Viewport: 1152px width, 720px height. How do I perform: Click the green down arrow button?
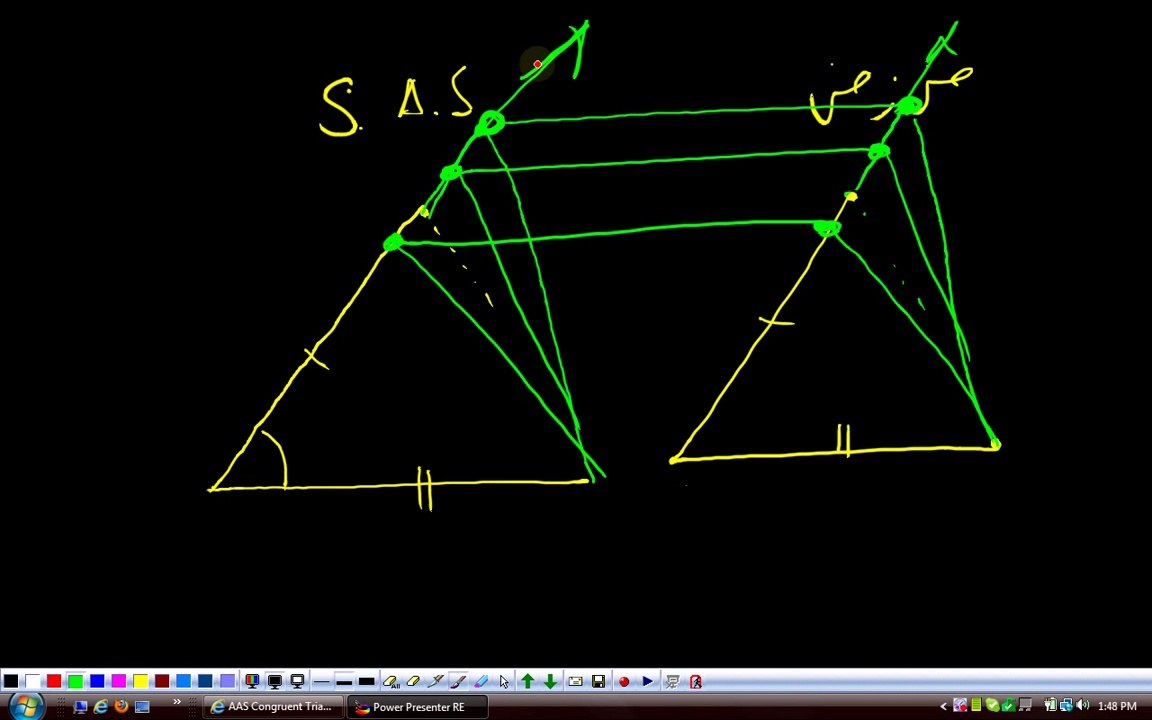tap(550, 682)
